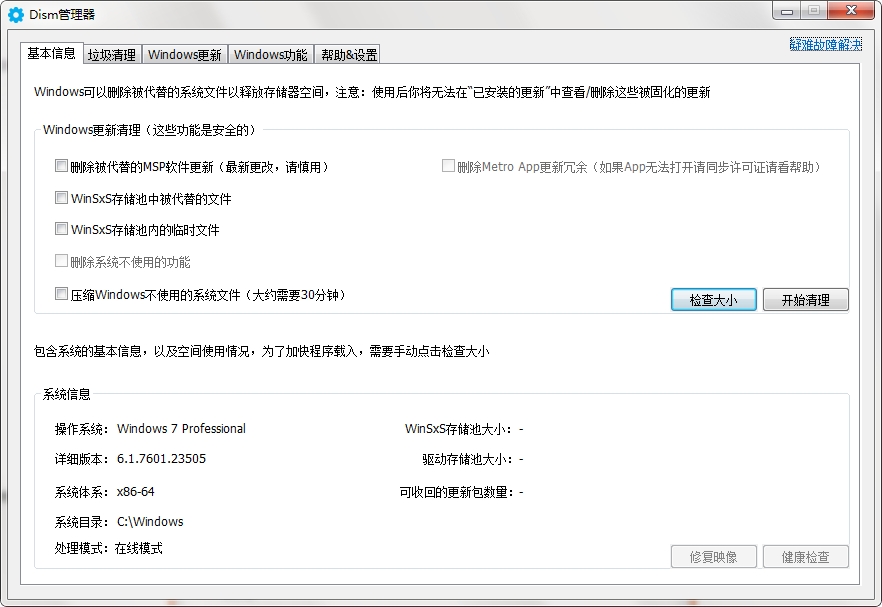Run a 健康检查 scan
The height and width of the screenshot is (607, 882).
coord(805,556)
